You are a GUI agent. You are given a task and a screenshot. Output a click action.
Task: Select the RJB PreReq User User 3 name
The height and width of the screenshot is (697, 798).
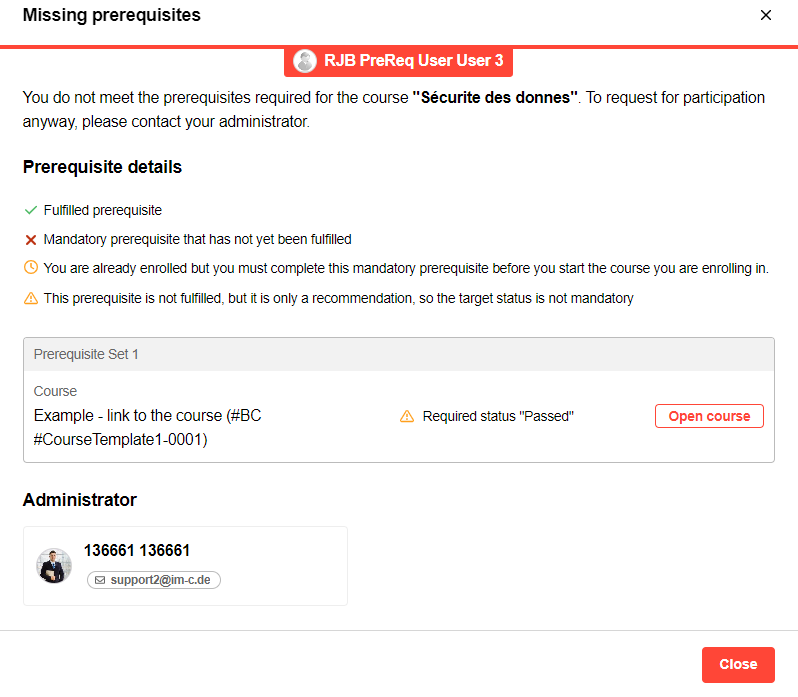[x=413, y=61]
